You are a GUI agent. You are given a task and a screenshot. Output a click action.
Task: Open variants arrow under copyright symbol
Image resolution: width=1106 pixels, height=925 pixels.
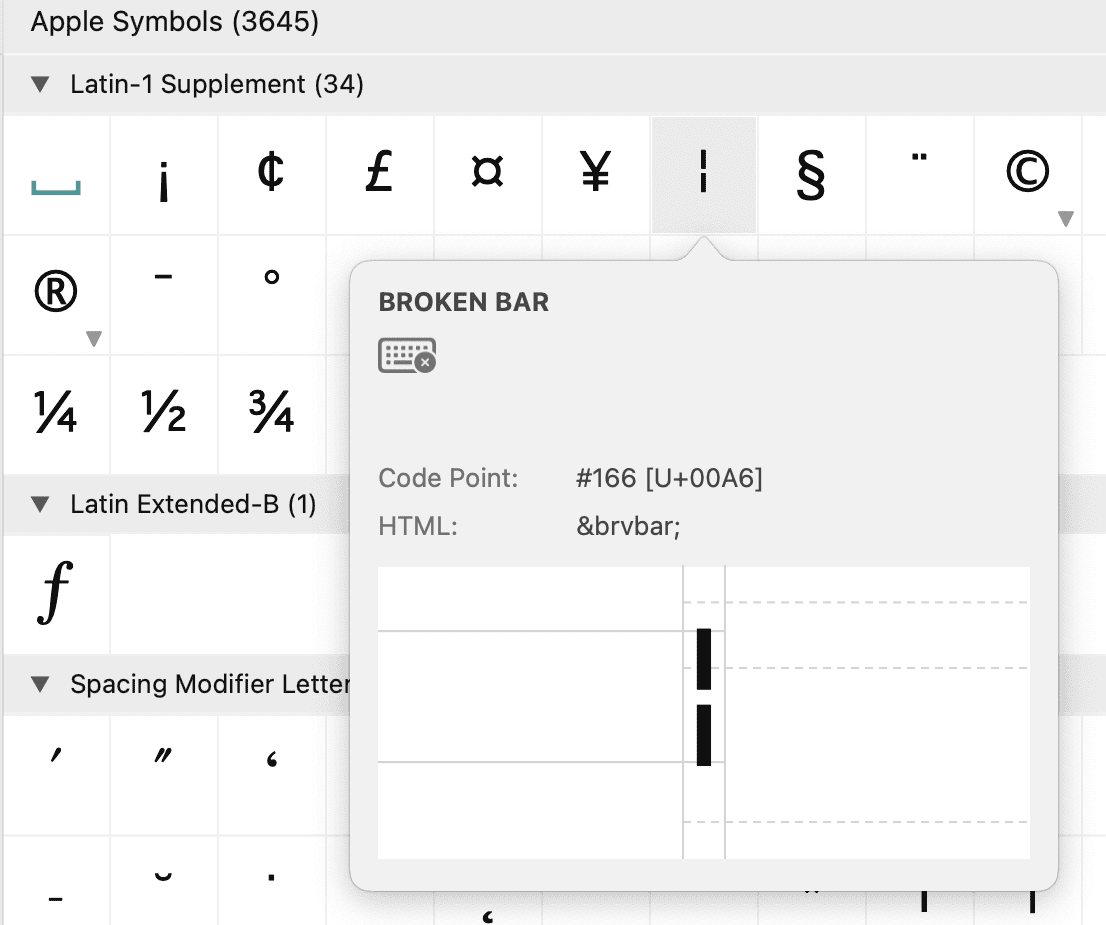tap(1066, 219)
